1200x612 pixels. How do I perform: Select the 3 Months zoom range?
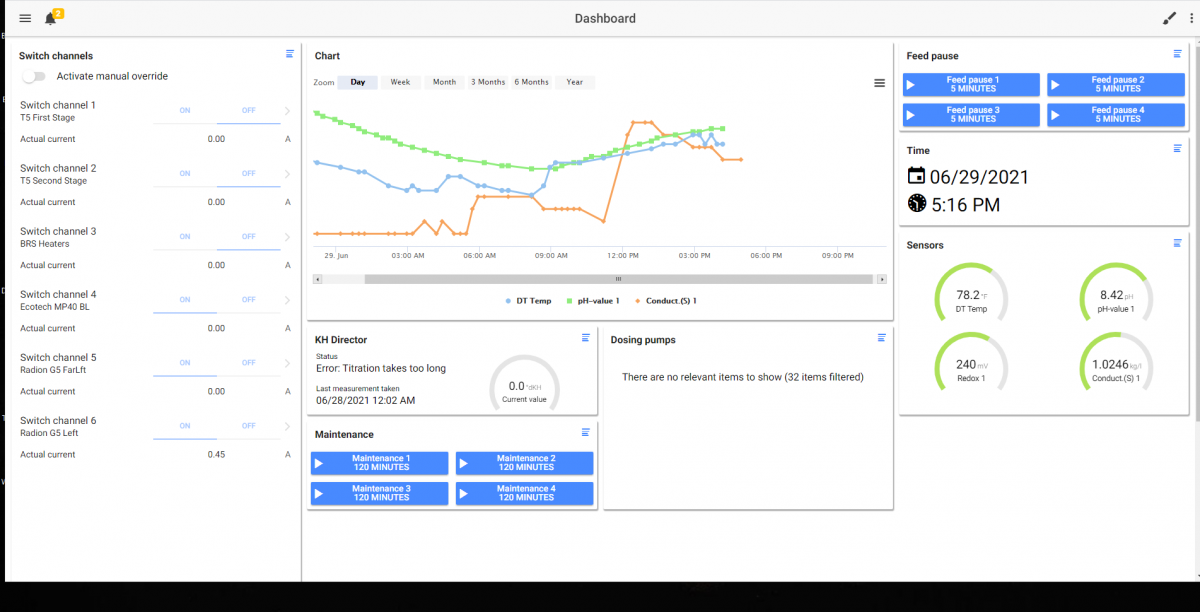(488, 82)
